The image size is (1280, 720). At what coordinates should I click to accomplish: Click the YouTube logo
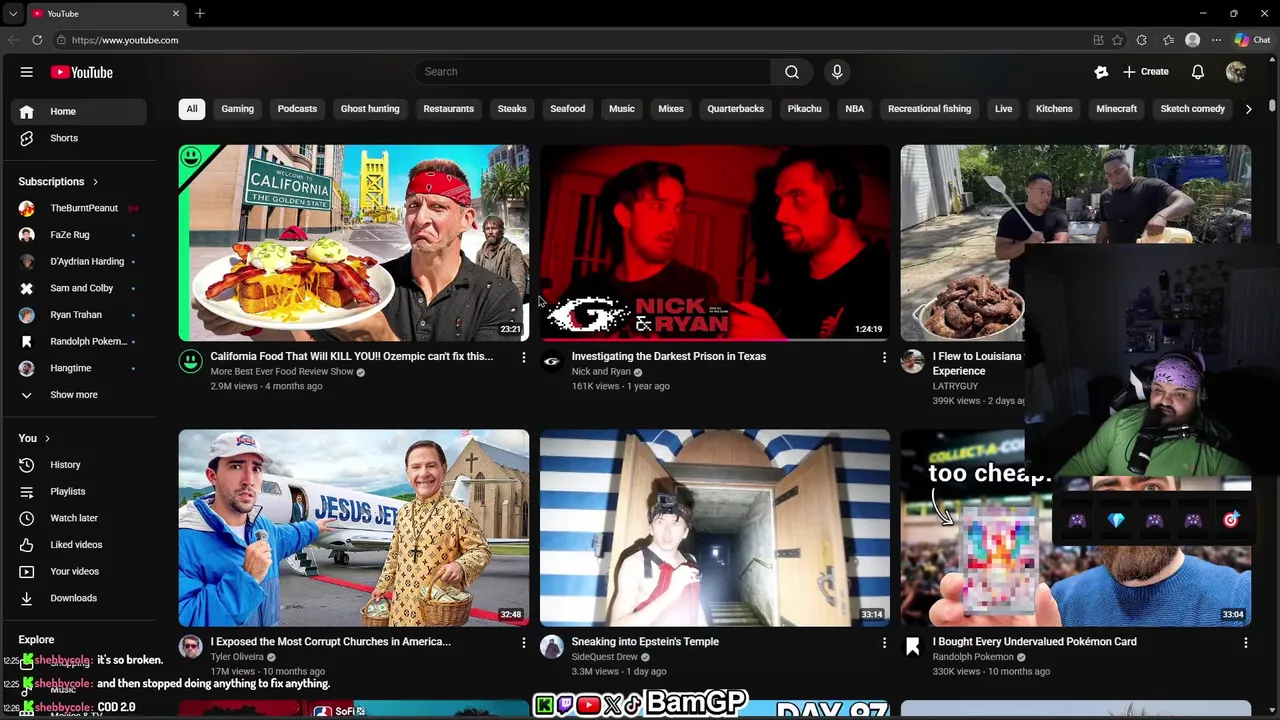tap(82, 72)
